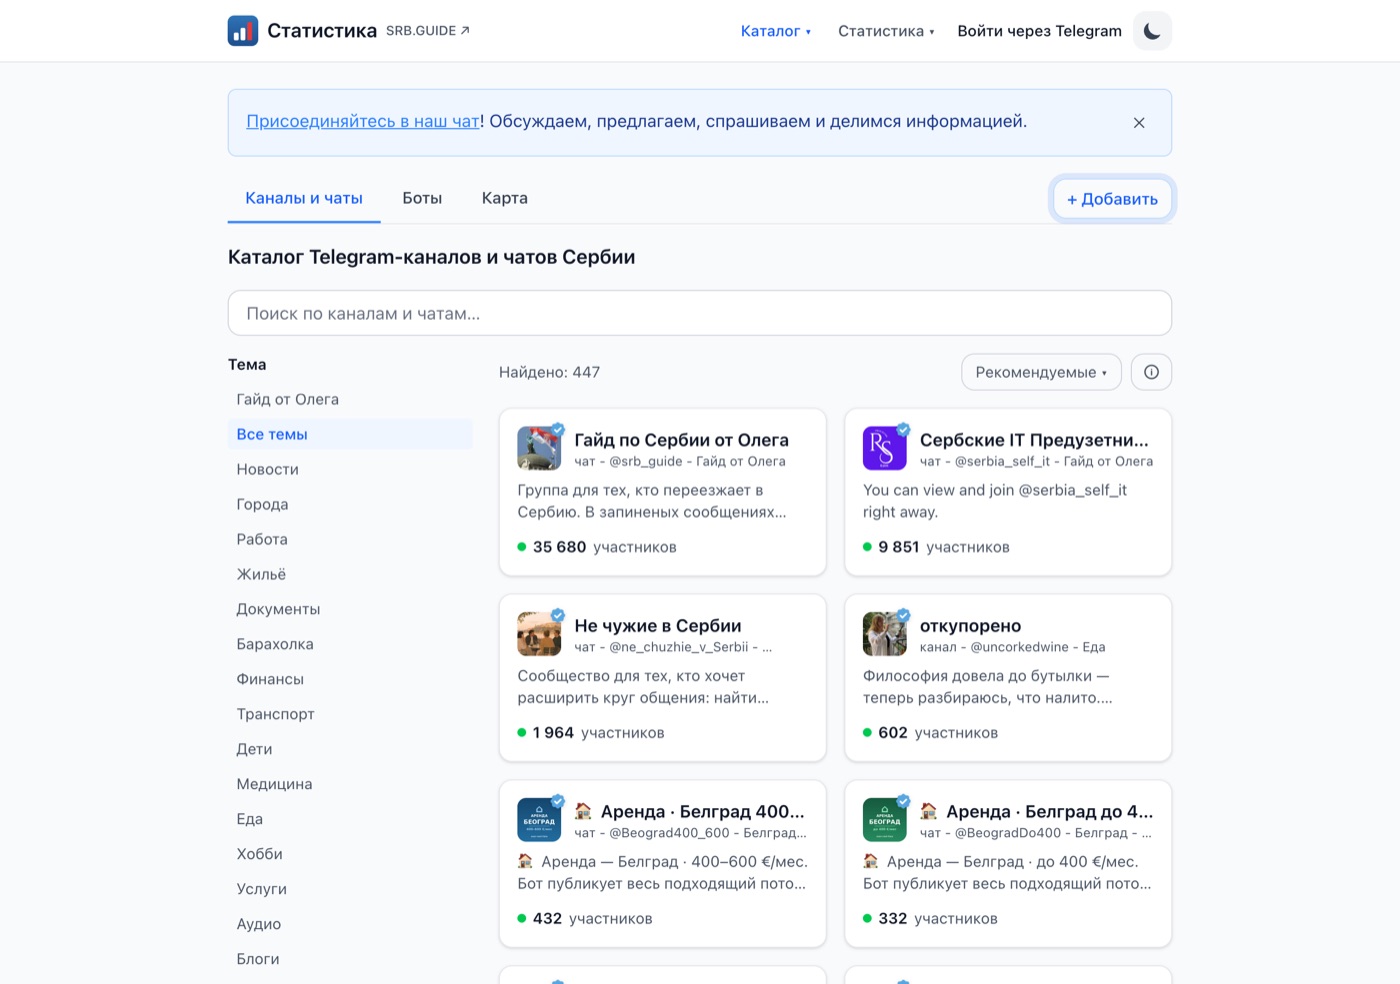The image size is (1400, 984).
Task: Open the Рекомендуемые sorting dropdown
Action: 1041,372
